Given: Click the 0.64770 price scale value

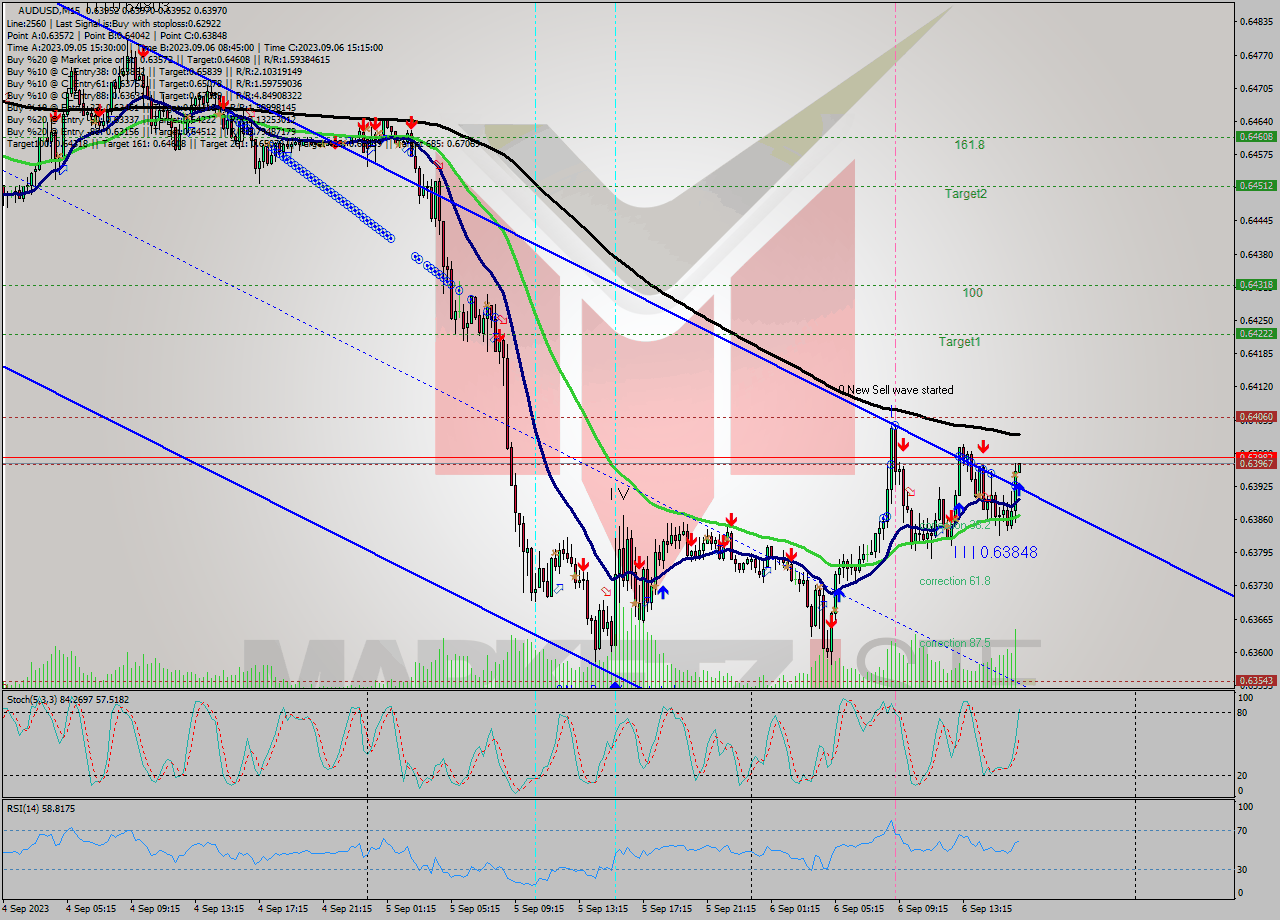Looking at the screenshot, I should (x=1256, y=55).
